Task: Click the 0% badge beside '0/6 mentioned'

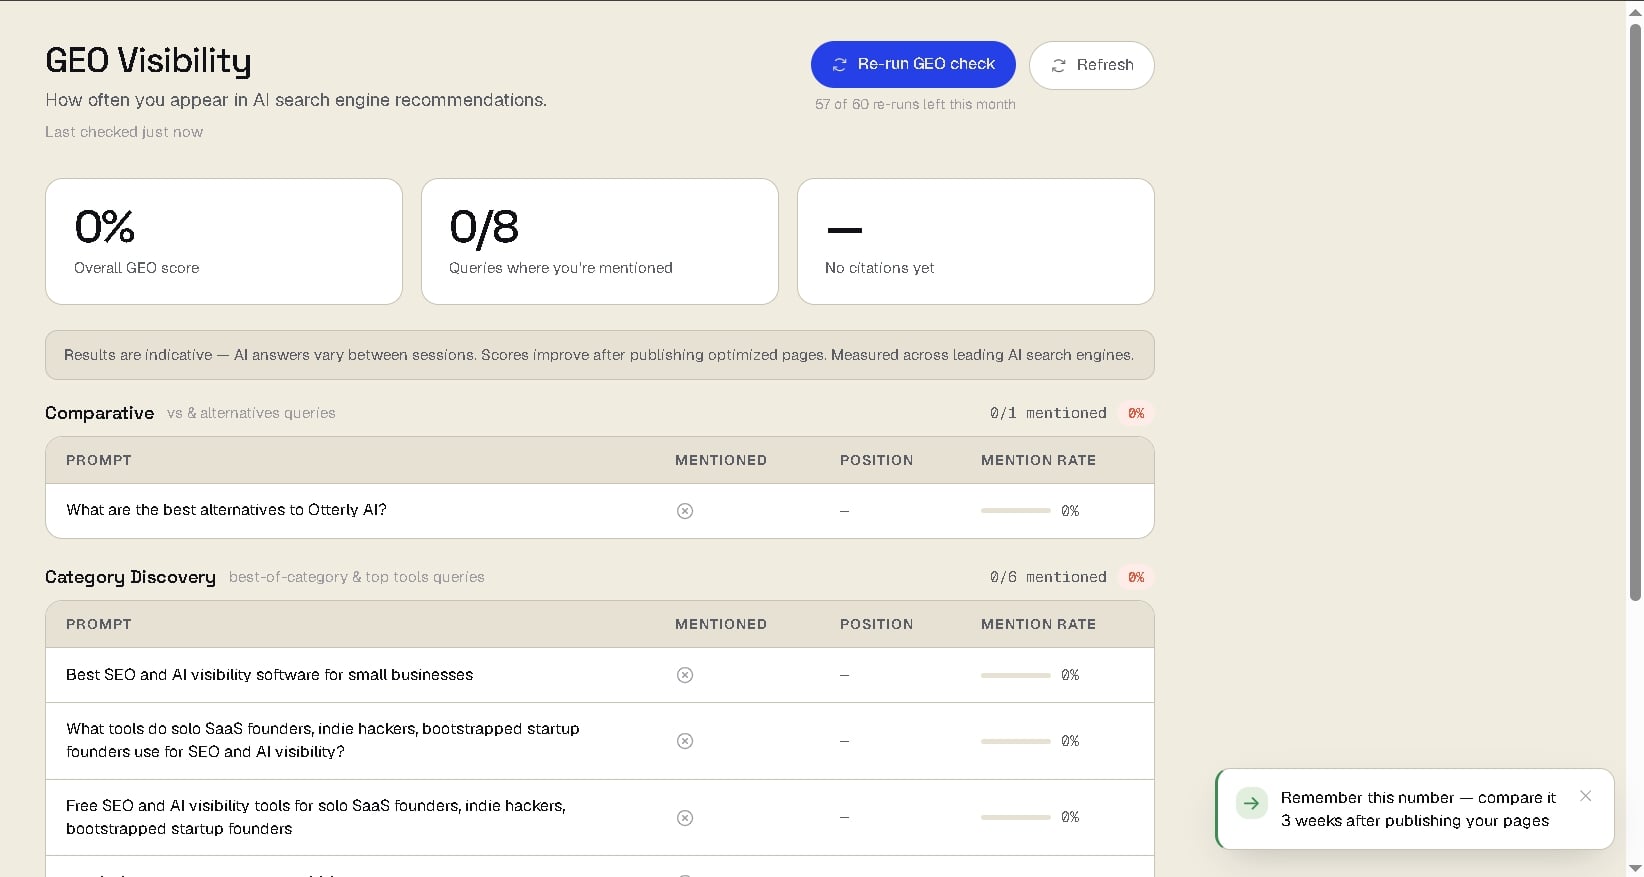Action: click(x=1136, y=577)
